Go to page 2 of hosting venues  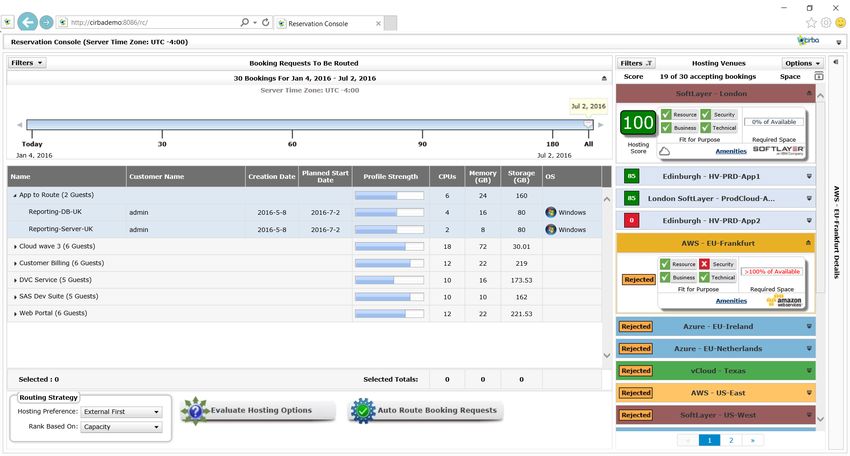pos(731,440)
